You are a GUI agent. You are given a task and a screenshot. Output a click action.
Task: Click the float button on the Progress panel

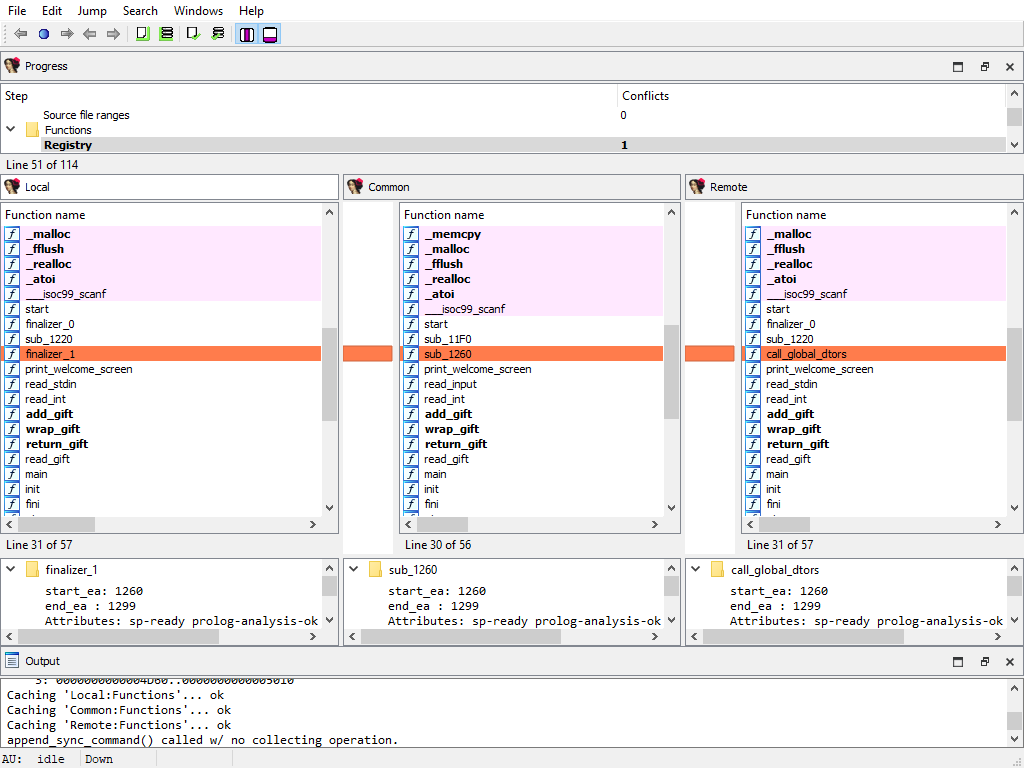pyautogui.click(x=985, y=66)
